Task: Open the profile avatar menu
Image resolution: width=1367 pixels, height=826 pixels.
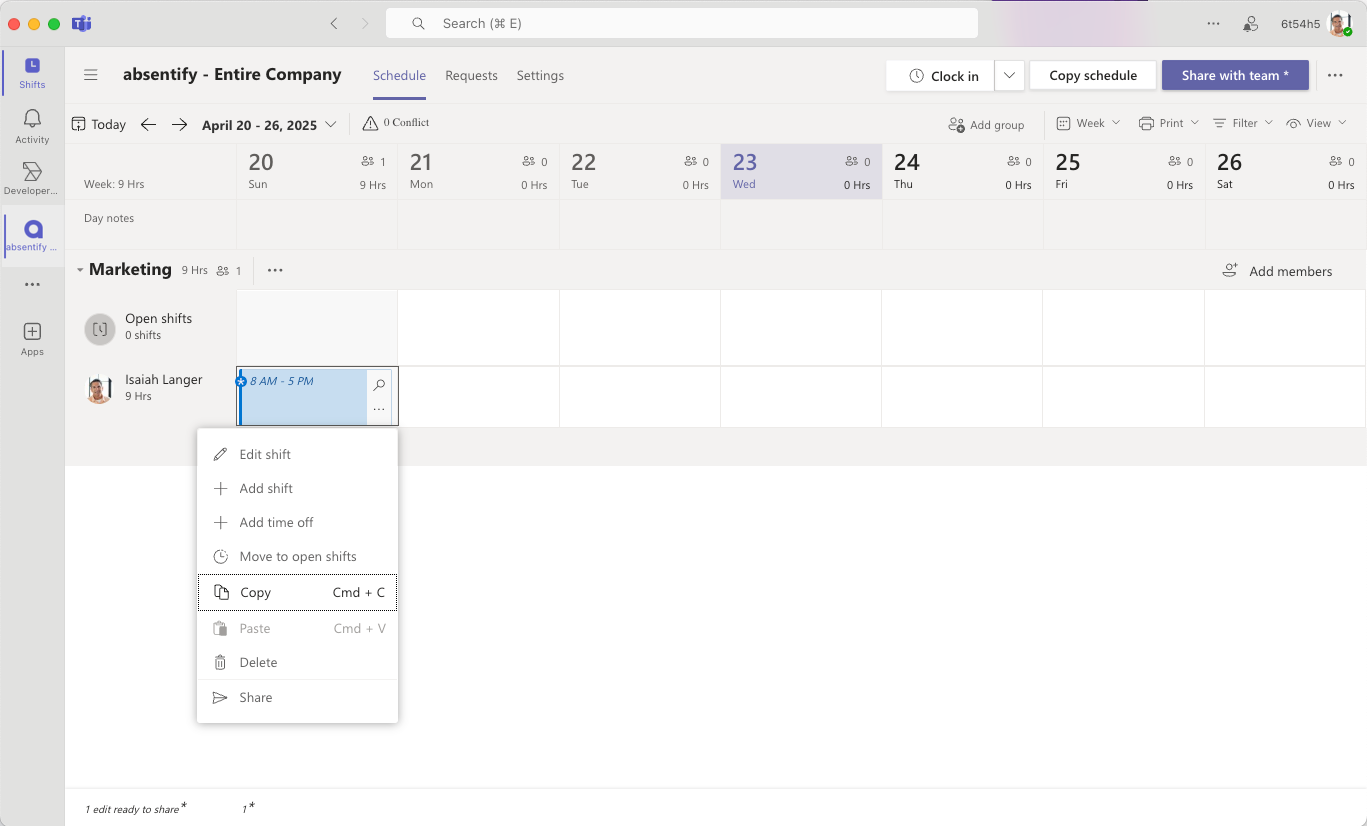Action: pyautogui.click(x=1340, y=23)
